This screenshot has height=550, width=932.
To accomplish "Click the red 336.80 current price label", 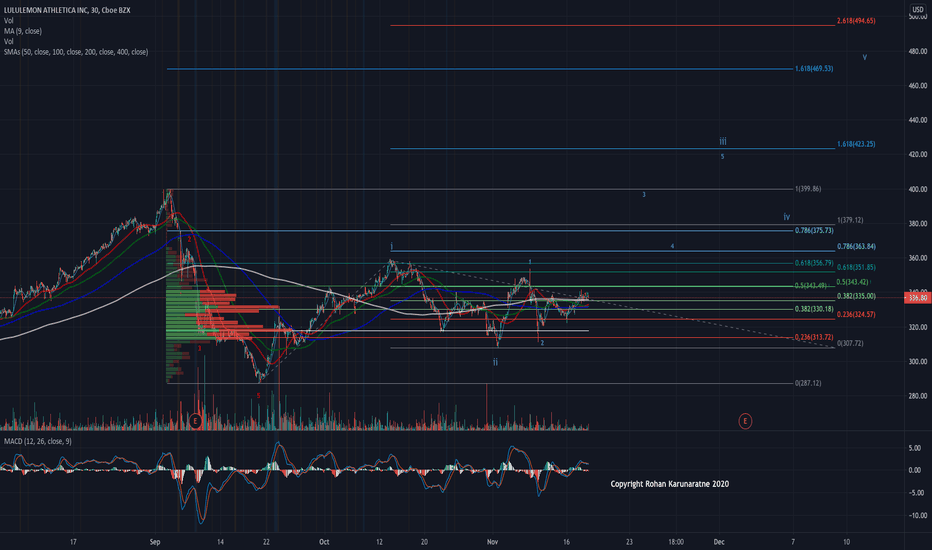I will coord(917,297).
